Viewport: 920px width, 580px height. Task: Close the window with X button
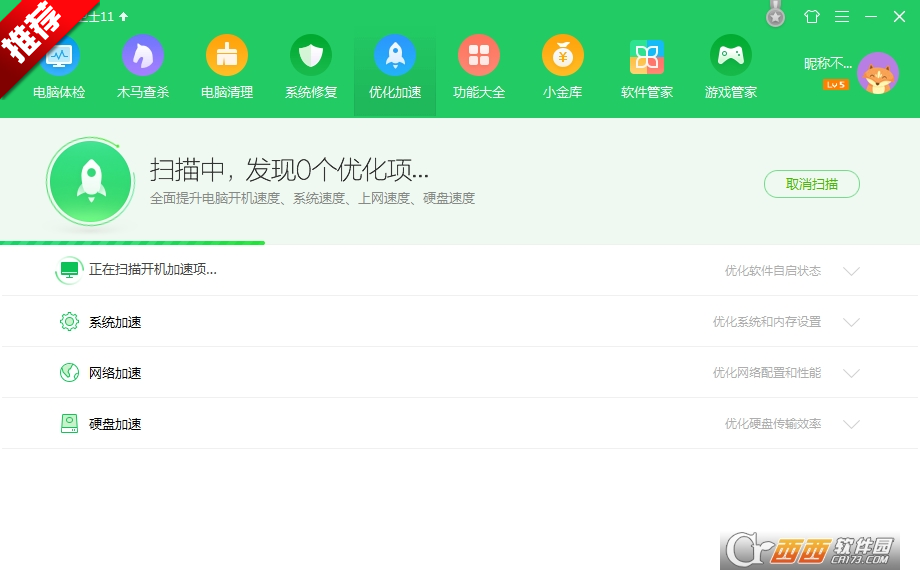[899, 16]
